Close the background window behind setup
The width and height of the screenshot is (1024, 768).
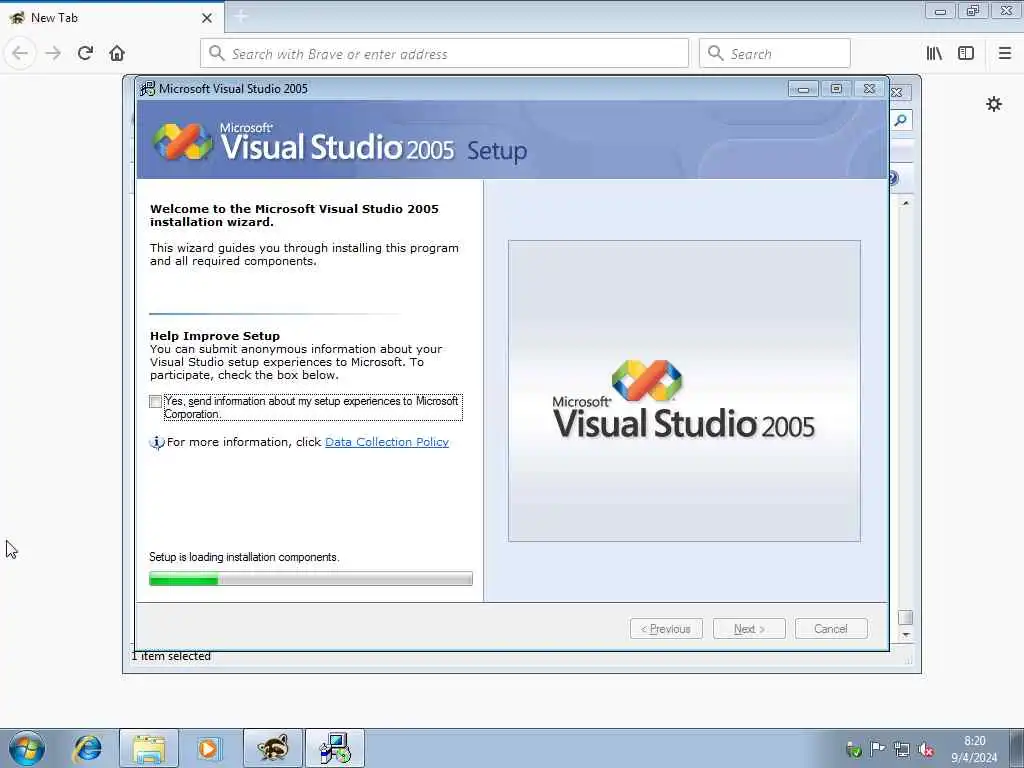(897, 93)
